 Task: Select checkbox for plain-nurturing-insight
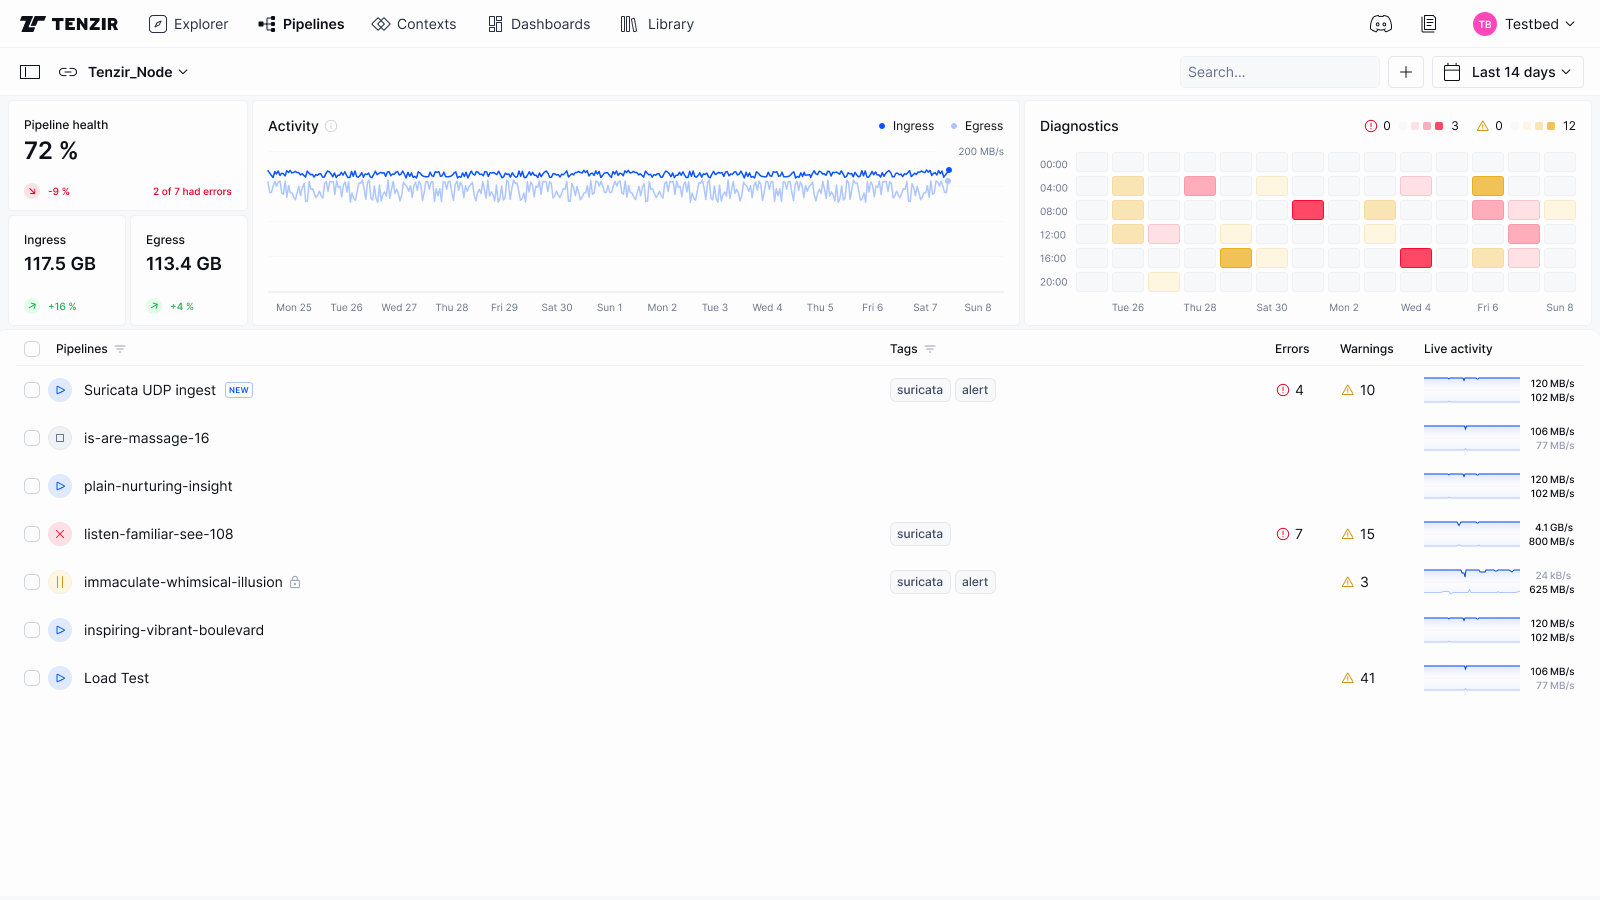point(32,486)
